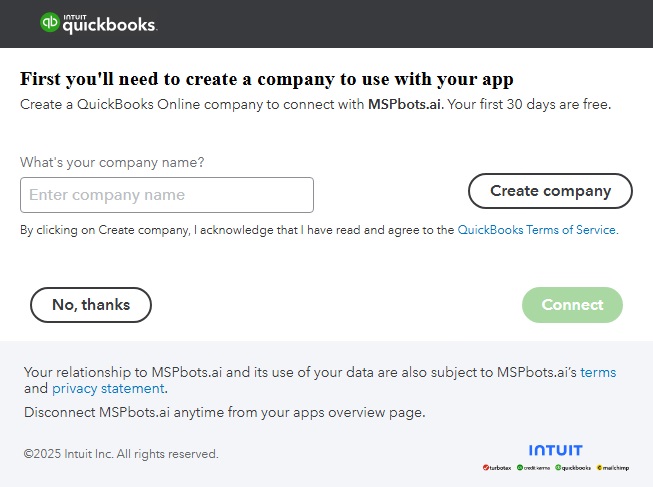Viewport: 653px width, 487px height.
Task: Click the page heading about creating a company
Action: click(267, 79)
